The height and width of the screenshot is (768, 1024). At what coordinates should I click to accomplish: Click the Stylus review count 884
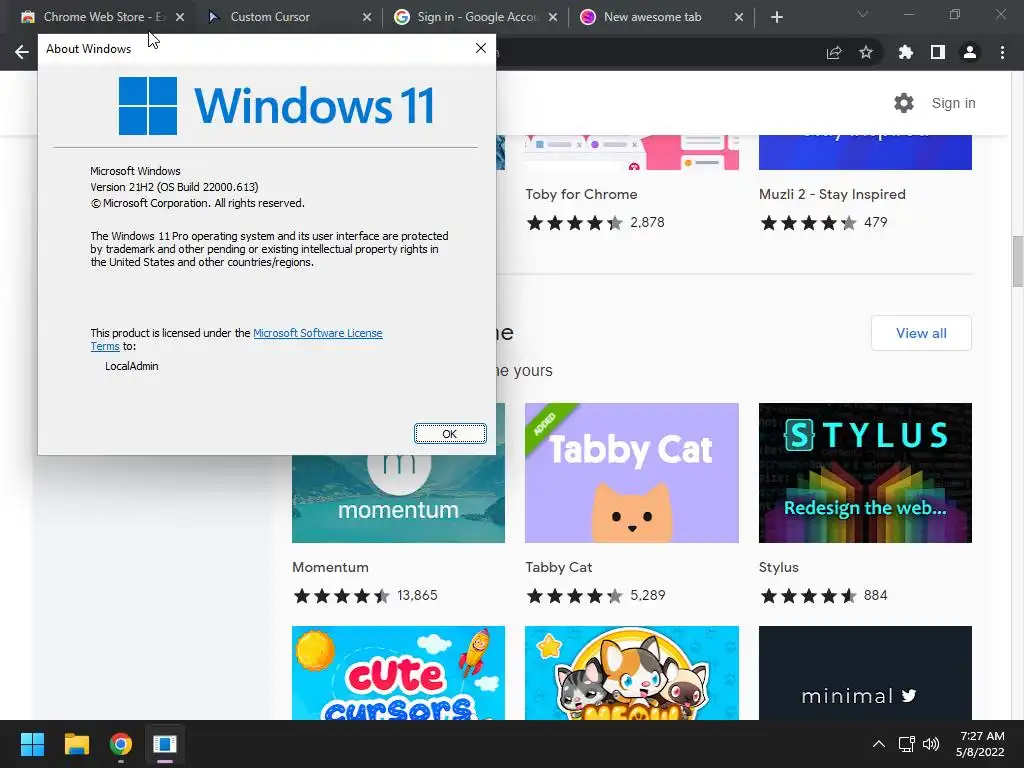click(x=876, y=596)
